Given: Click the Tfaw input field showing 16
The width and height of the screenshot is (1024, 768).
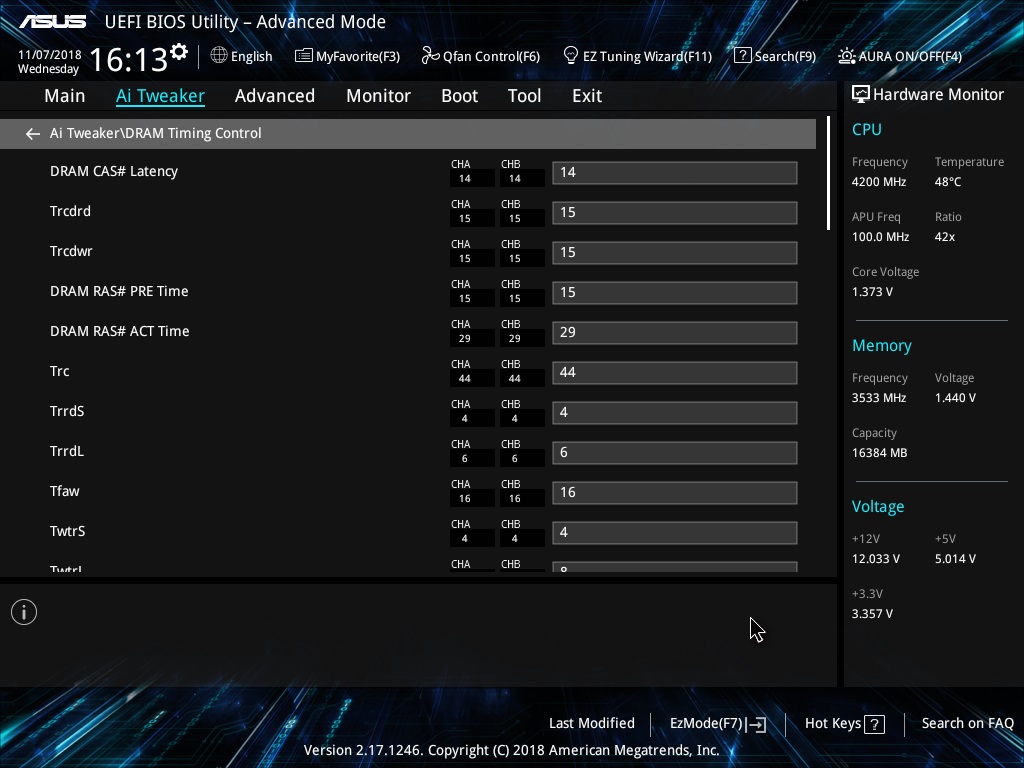Looking at the screenshot, I should 675,492.
